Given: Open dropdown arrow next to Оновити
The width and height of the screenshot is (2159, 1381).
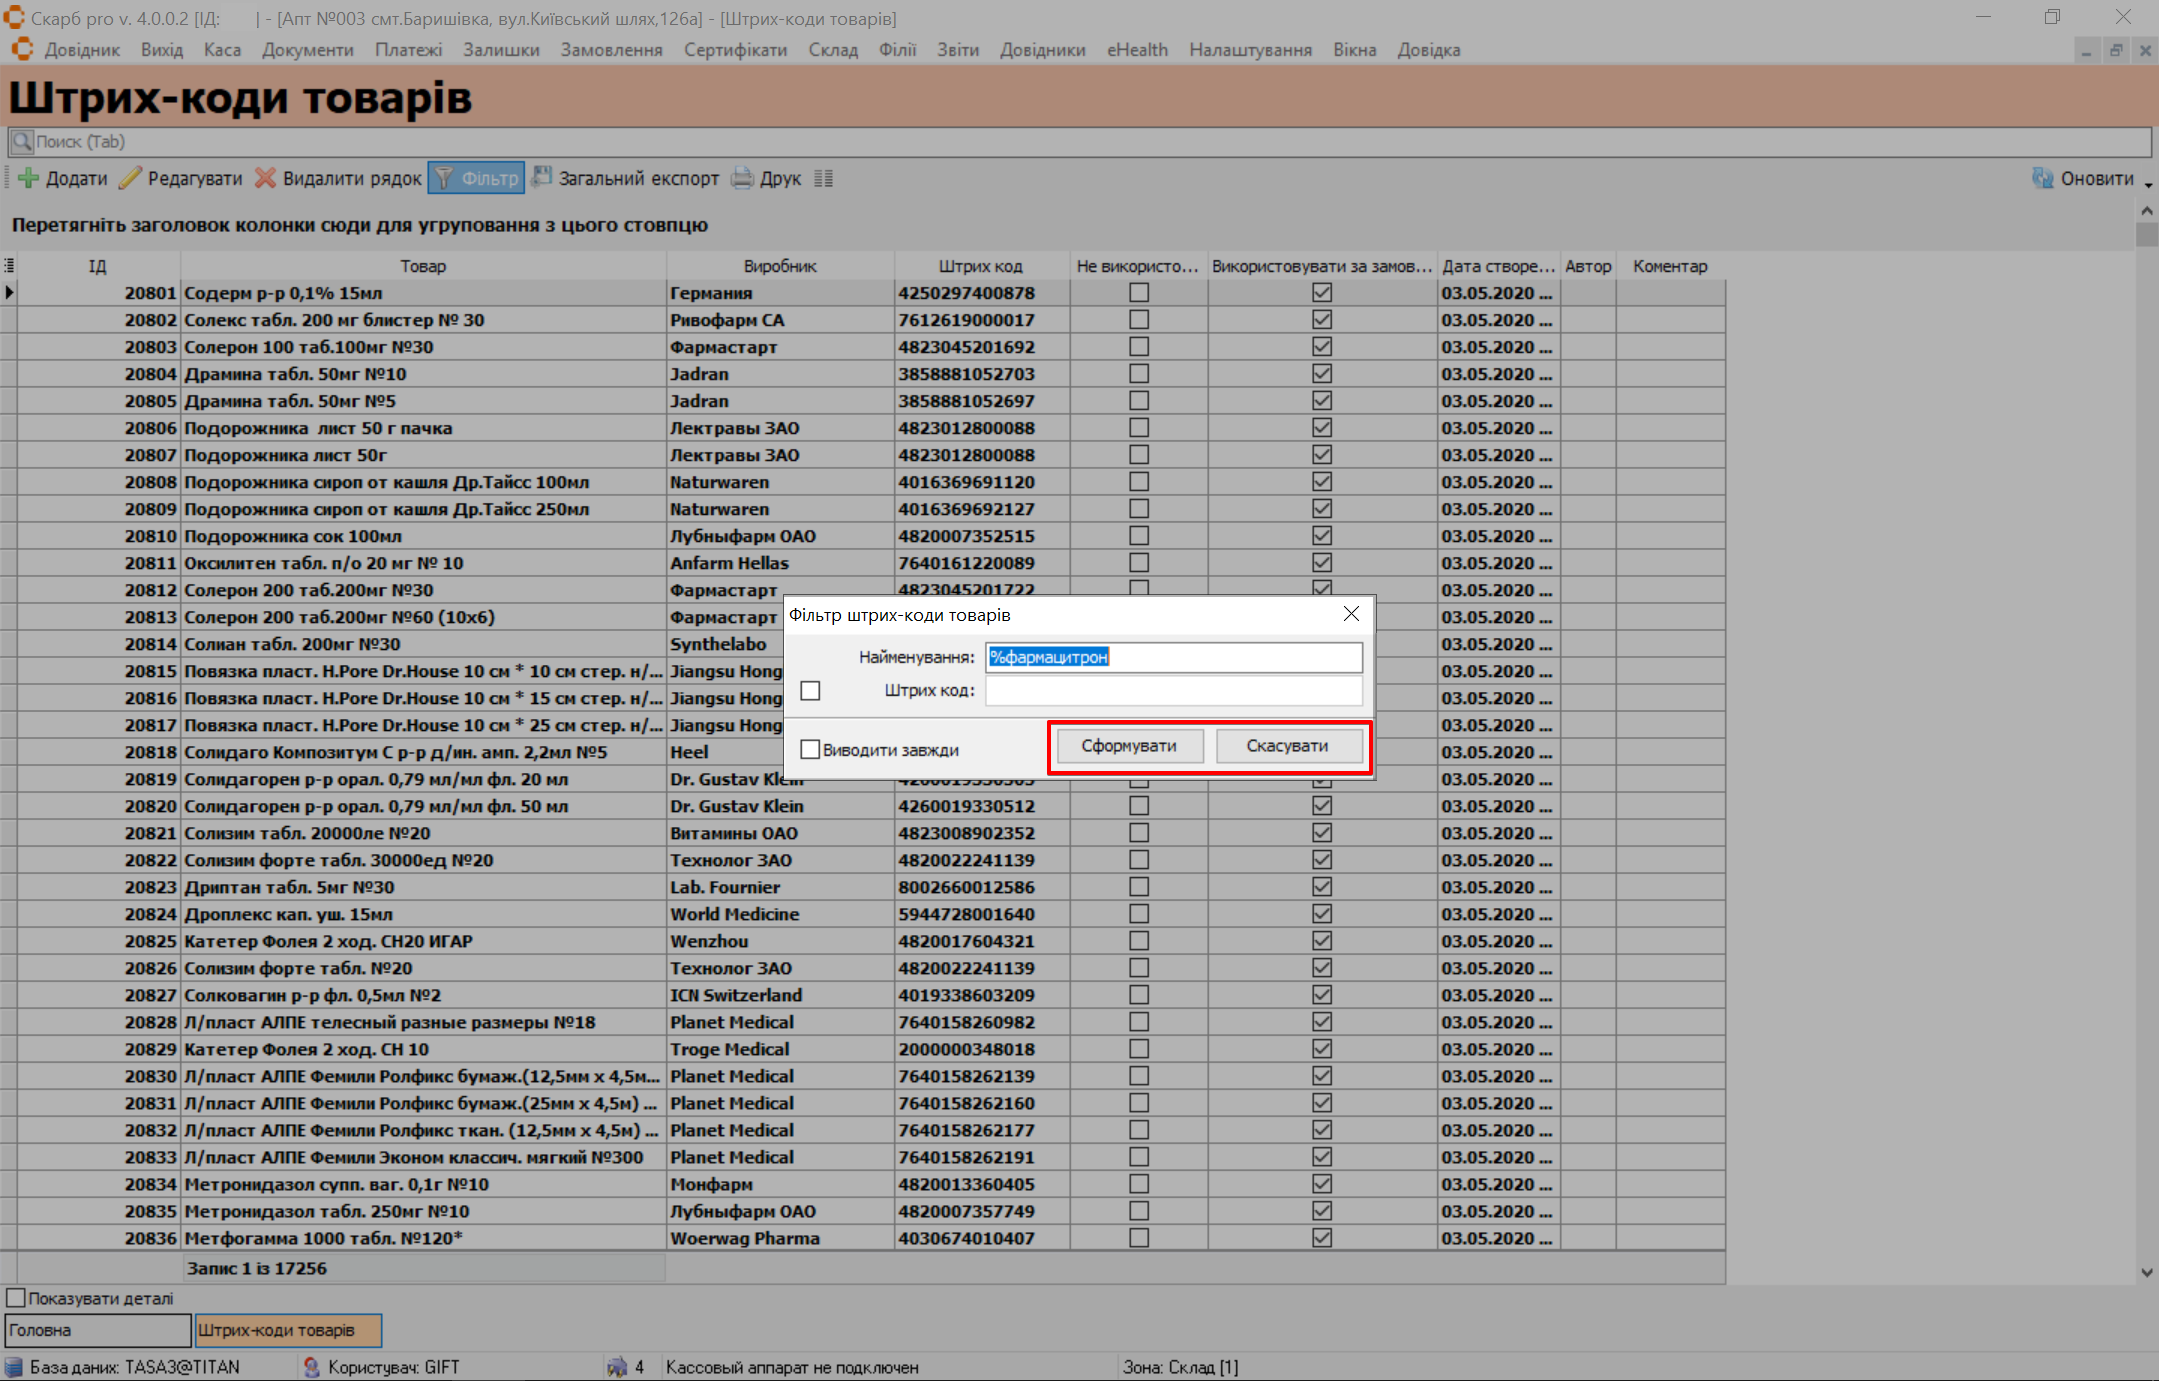Looking at the screenshot, I should coord(2148,184).
